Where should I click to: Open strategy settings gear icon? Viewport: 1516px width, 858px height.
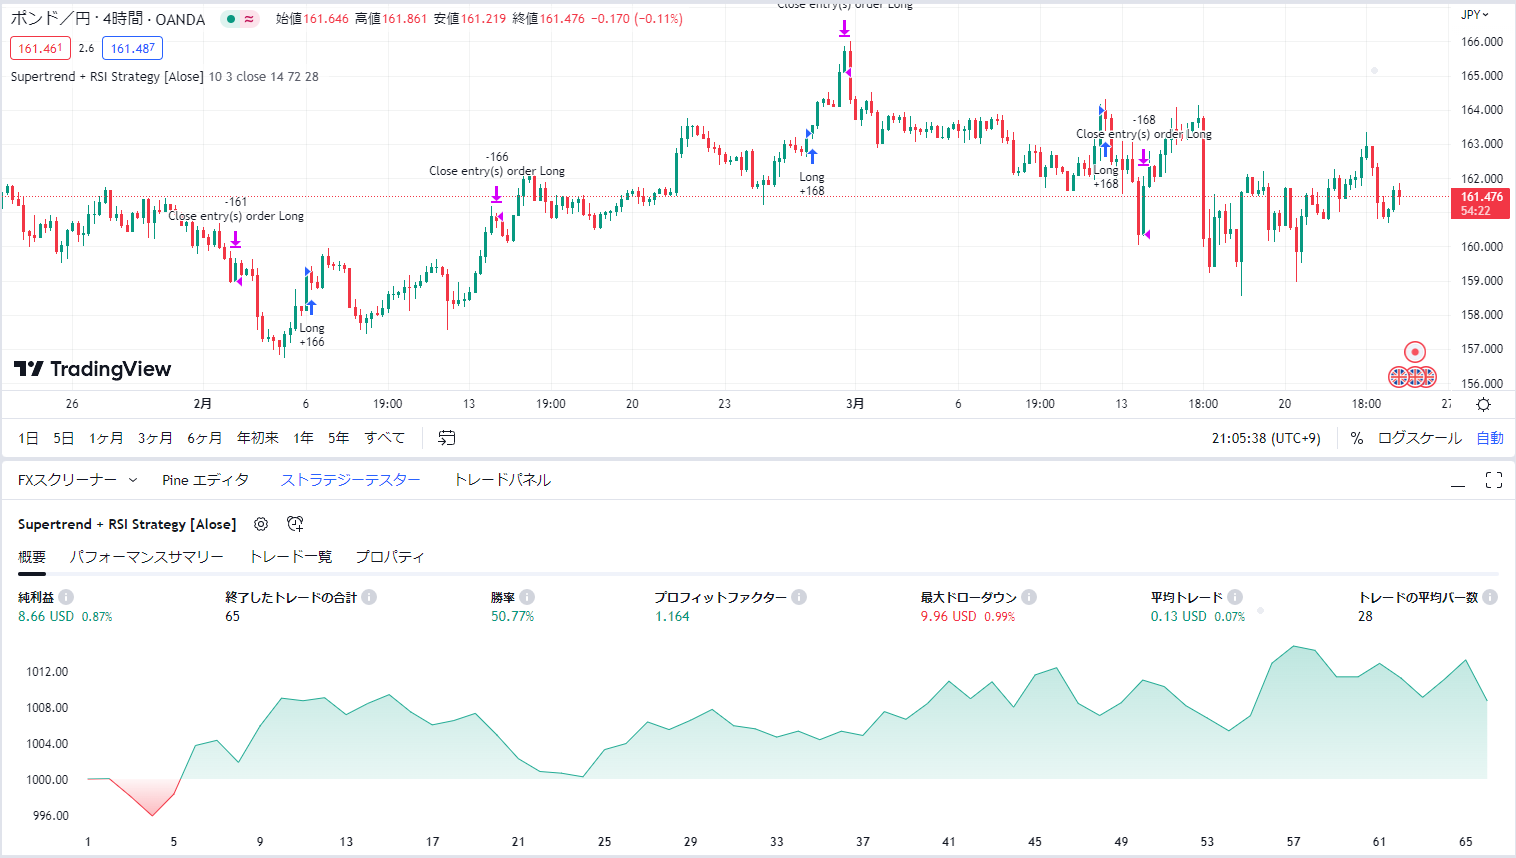click(261, 524)
